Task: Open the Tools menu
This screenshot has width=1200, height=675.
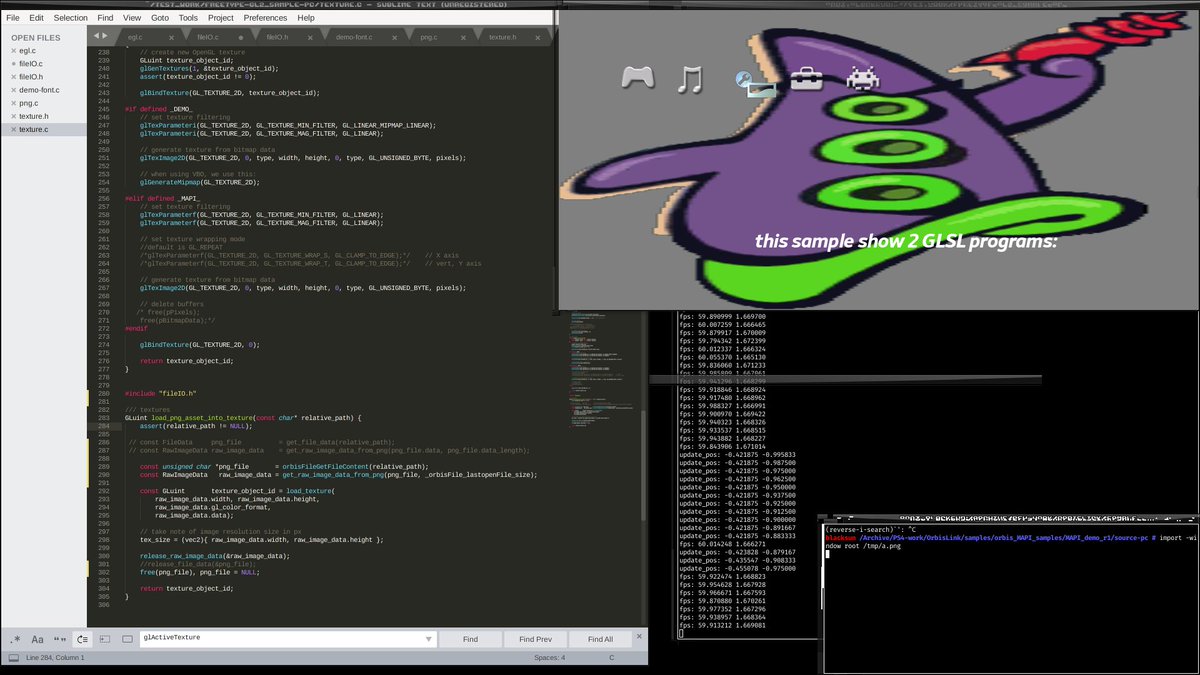Action: coord(188,18)
